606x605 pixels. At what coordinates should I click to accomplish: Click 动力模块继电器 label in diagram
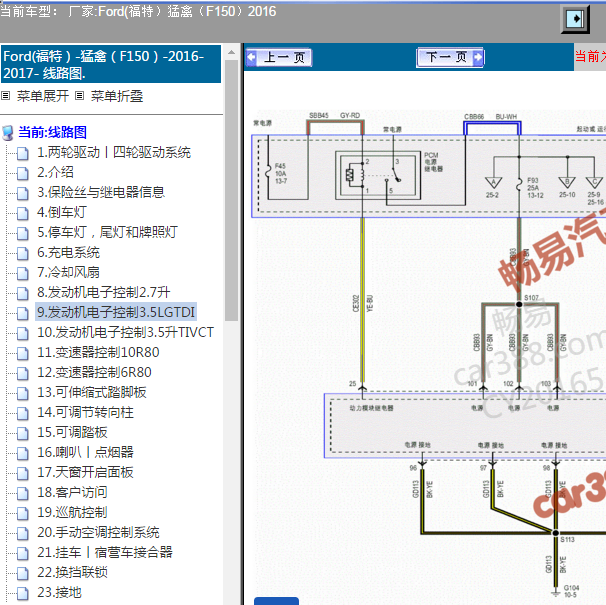[x=371, y=408]
